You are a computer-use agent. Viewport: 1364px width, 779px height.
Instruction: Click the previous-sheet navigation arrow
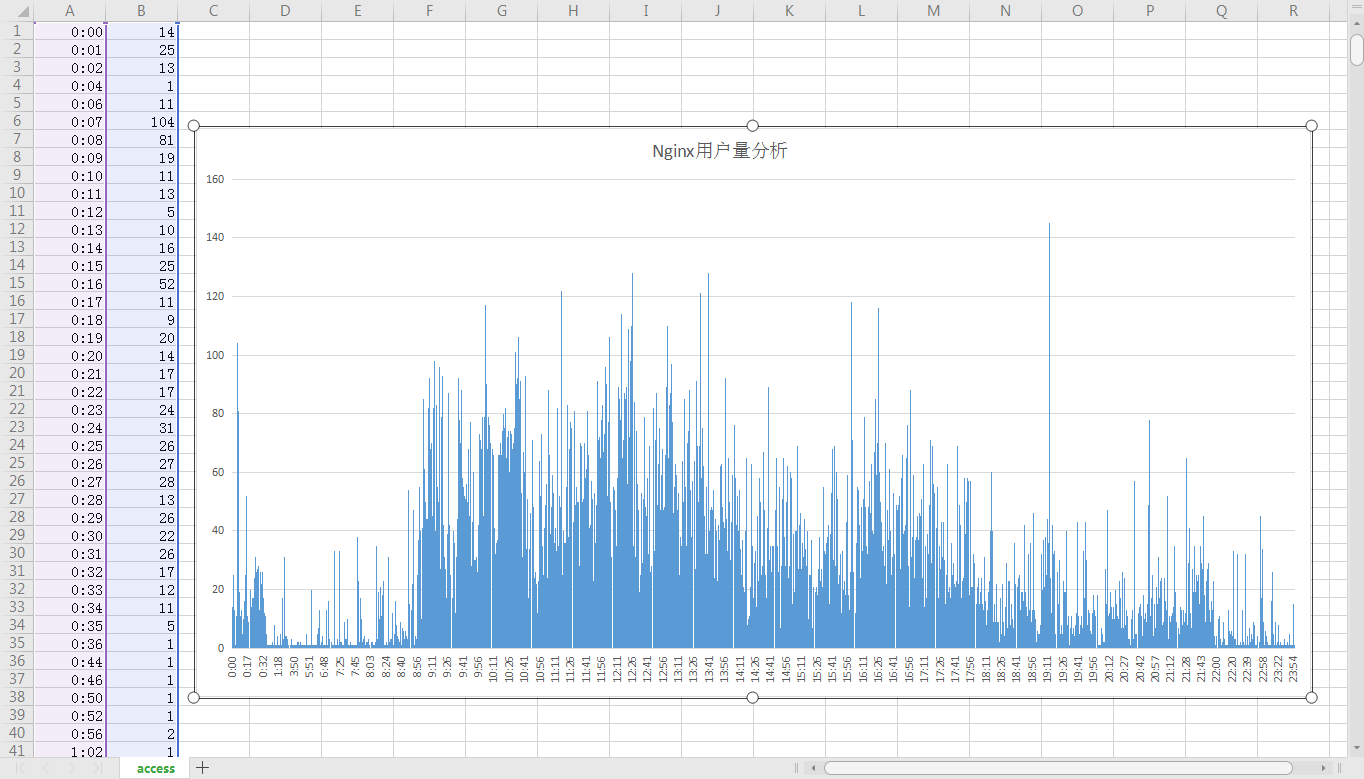click(x=45, y=768)
